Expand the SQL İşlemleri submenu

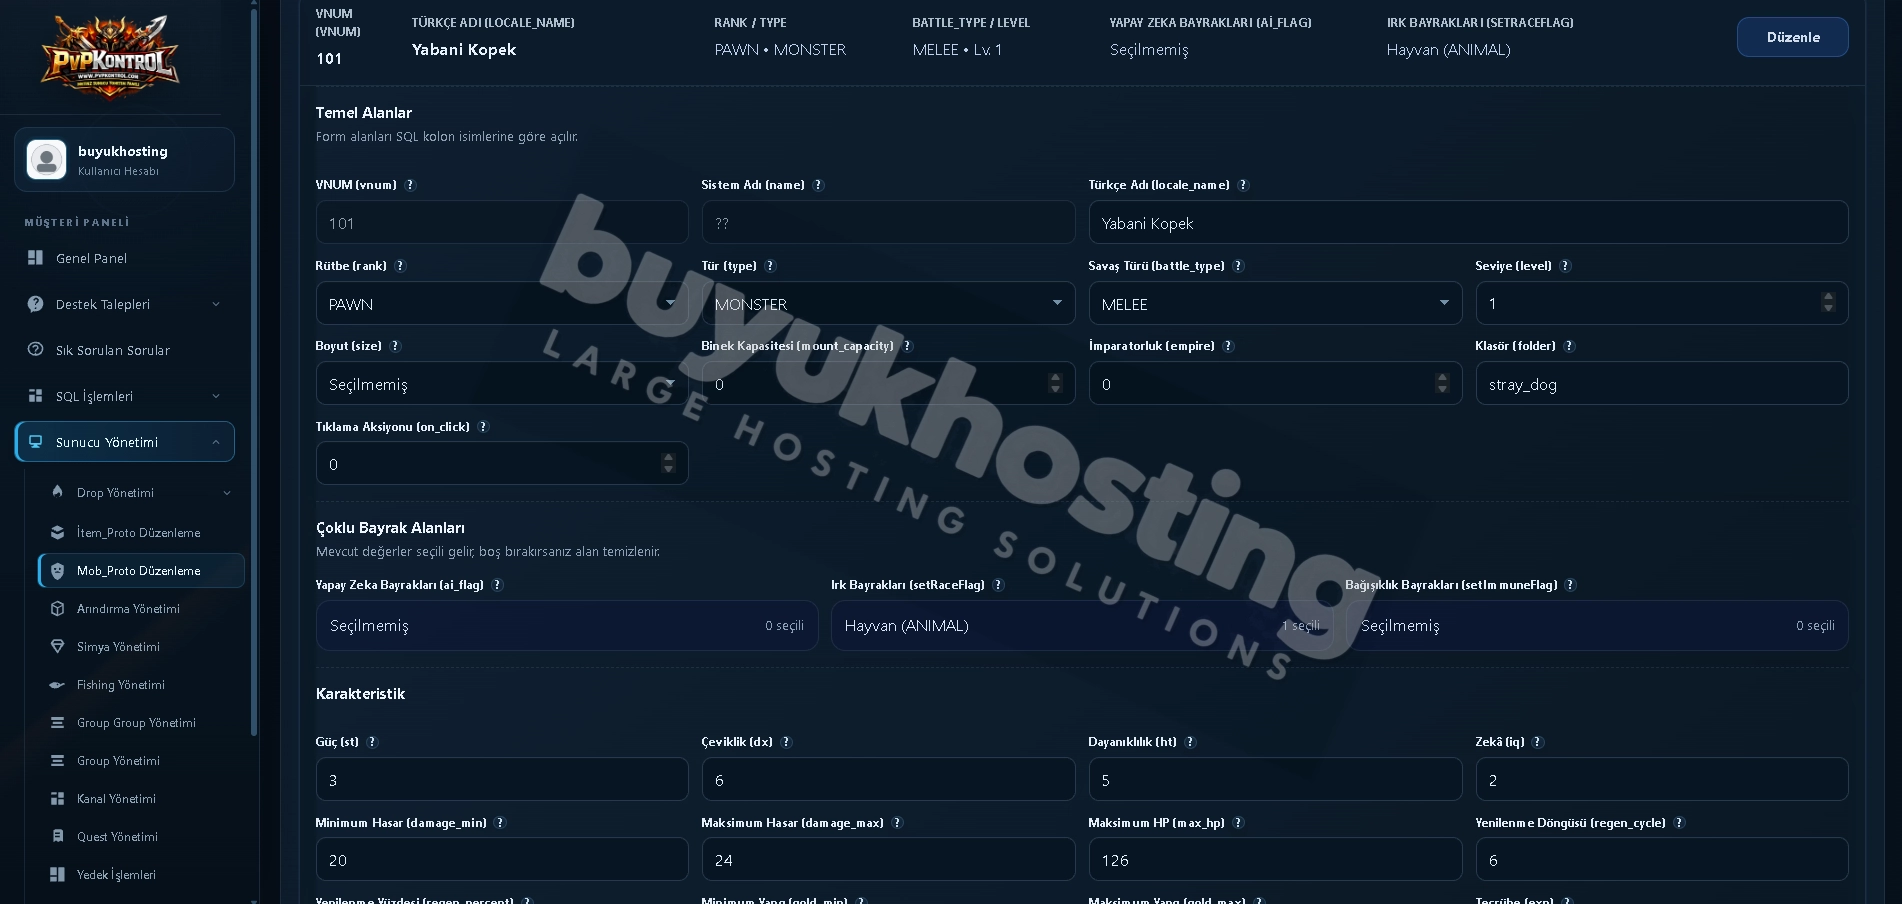[216, 396]
